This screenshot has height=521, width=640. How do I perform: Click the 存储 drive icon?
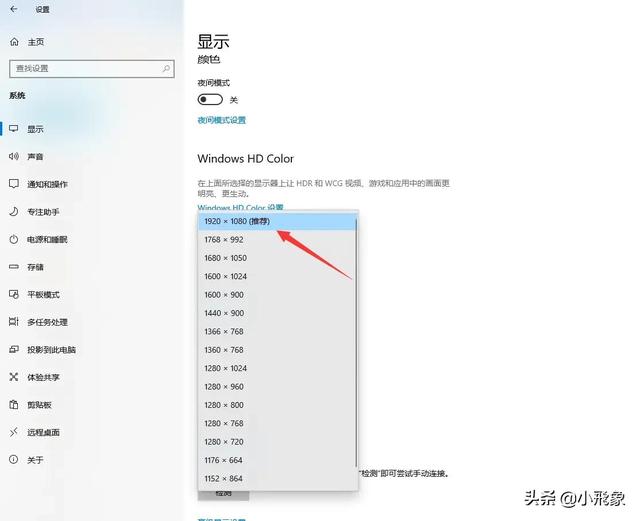[x=14, y=267]
